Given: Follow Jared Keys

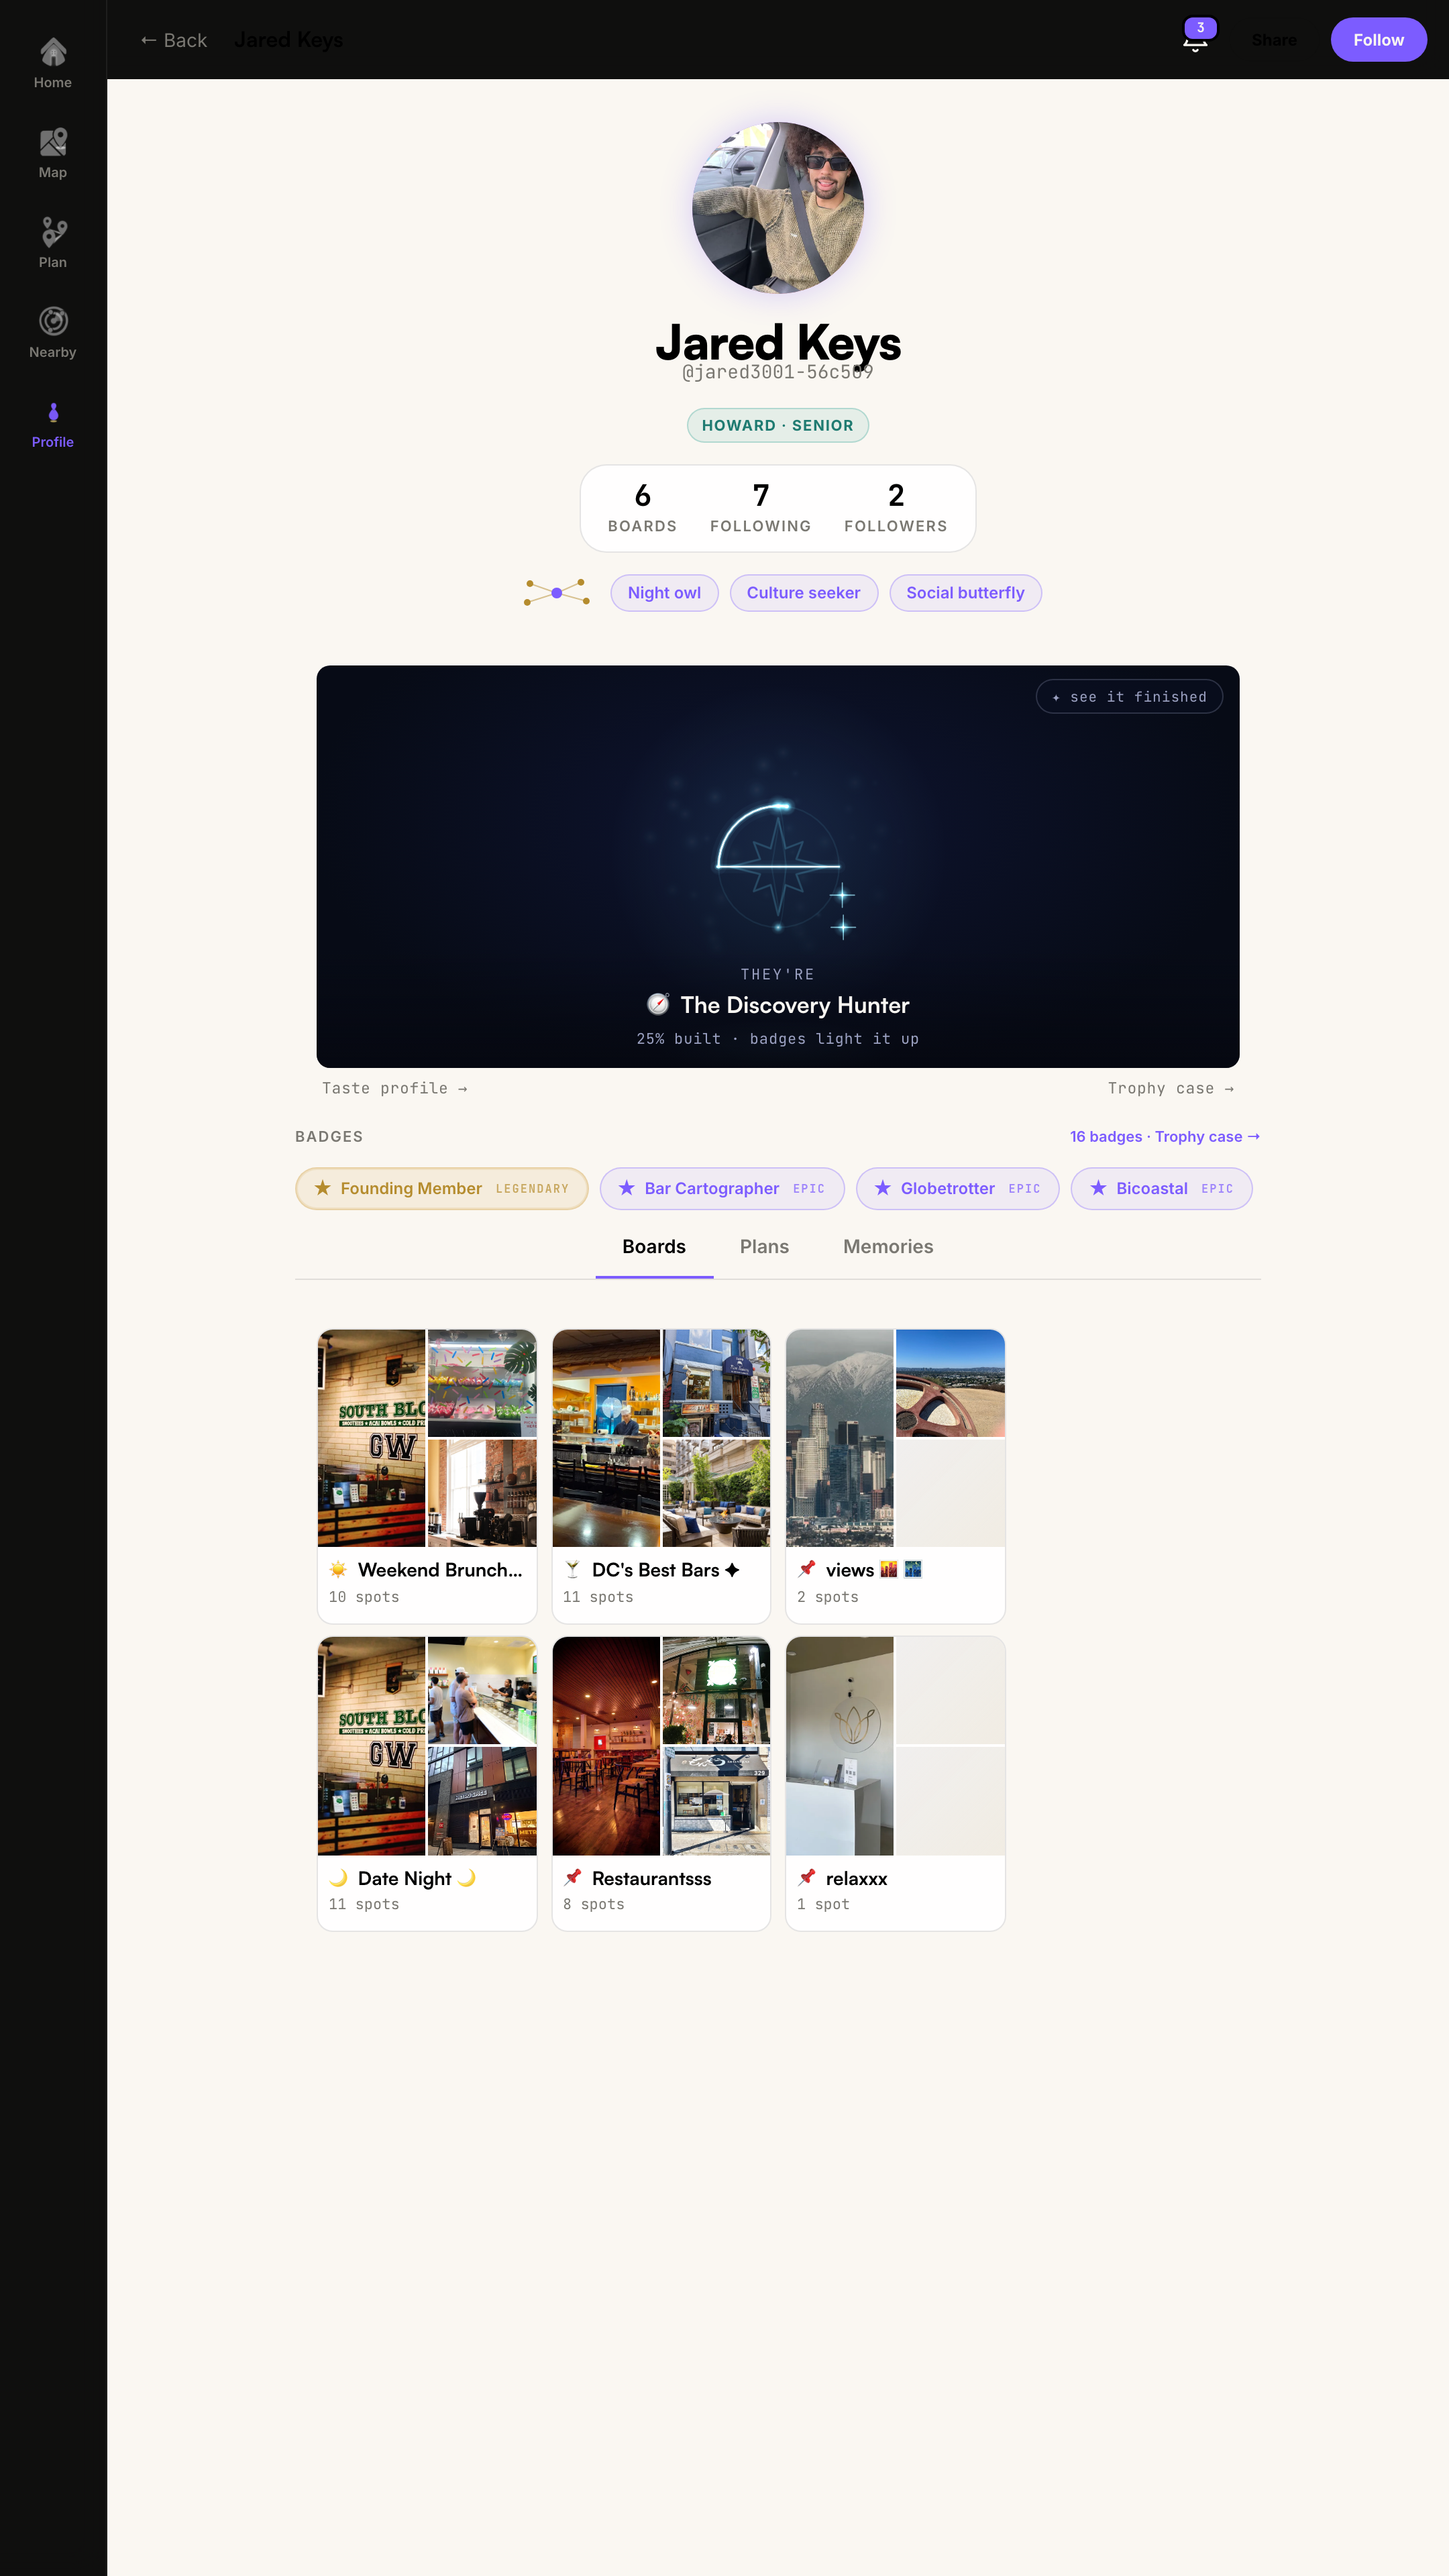Looking at the screenshot, I should click(1378, 40).
